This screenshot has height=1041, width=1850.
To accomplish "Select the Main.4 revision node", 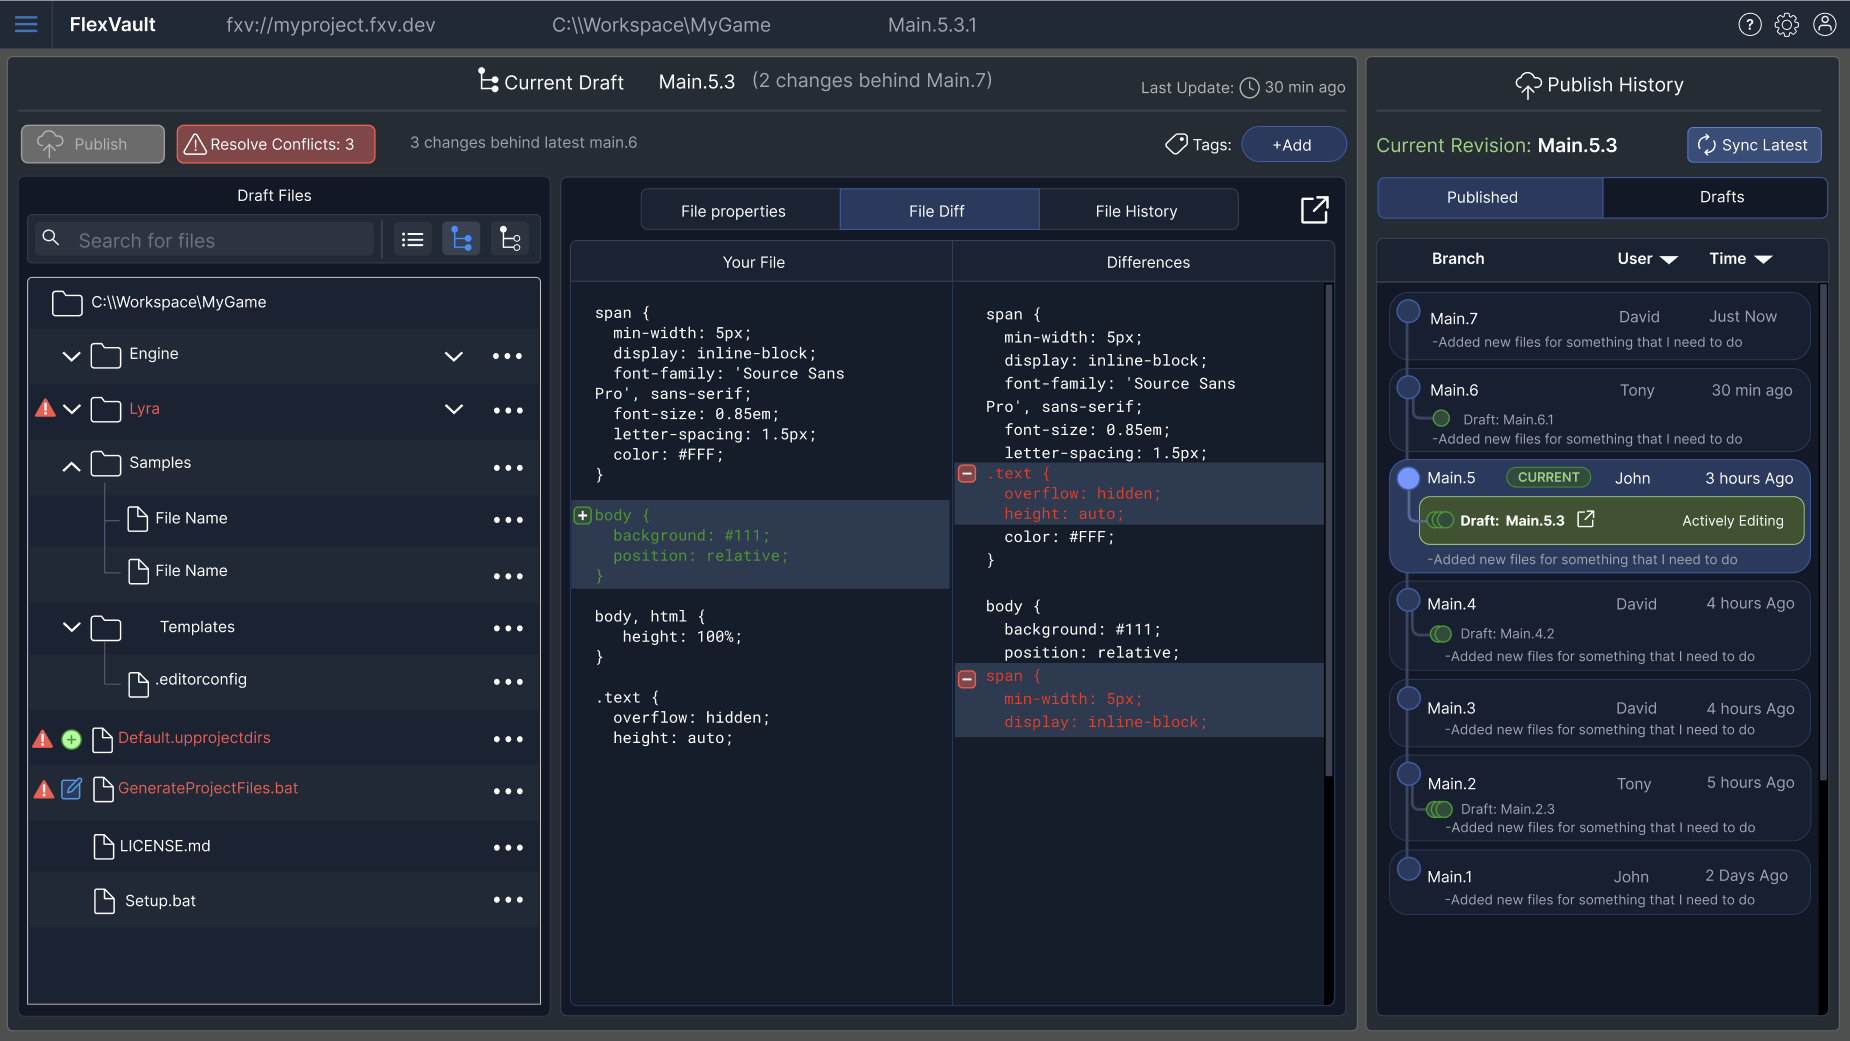I will pos(1408,600).
